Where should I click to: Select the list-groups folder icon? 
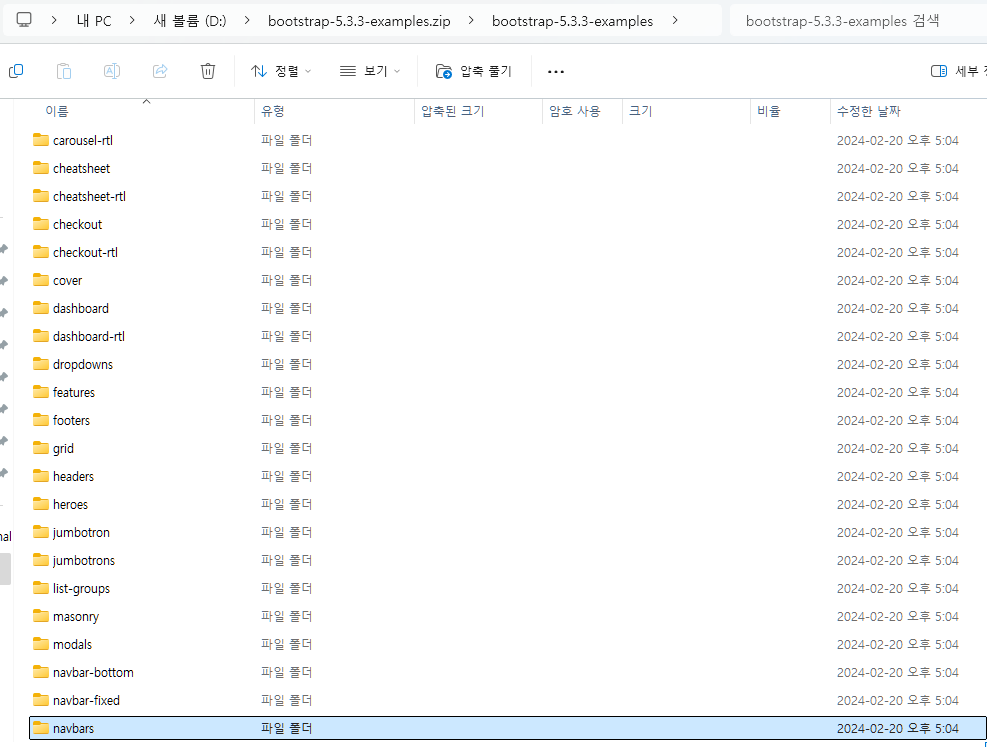click(x=41, y=588)
